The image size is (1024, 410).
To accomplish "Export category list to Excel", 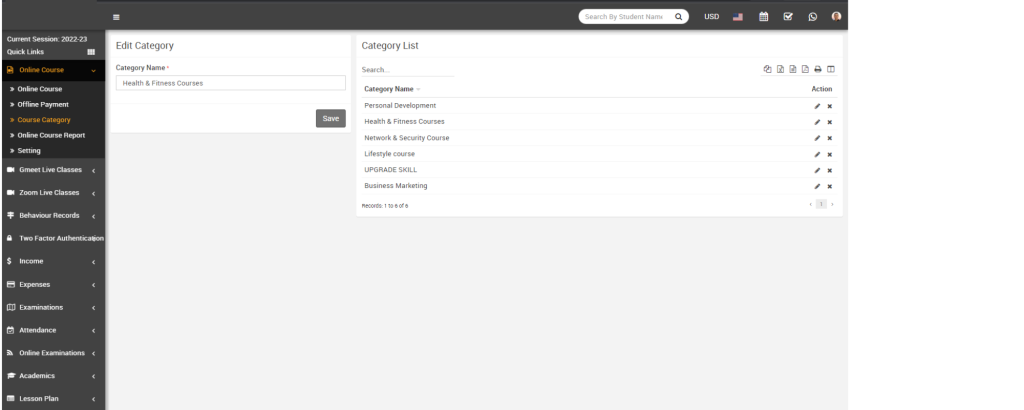I will pyautogui.click(x=780, y=69).
